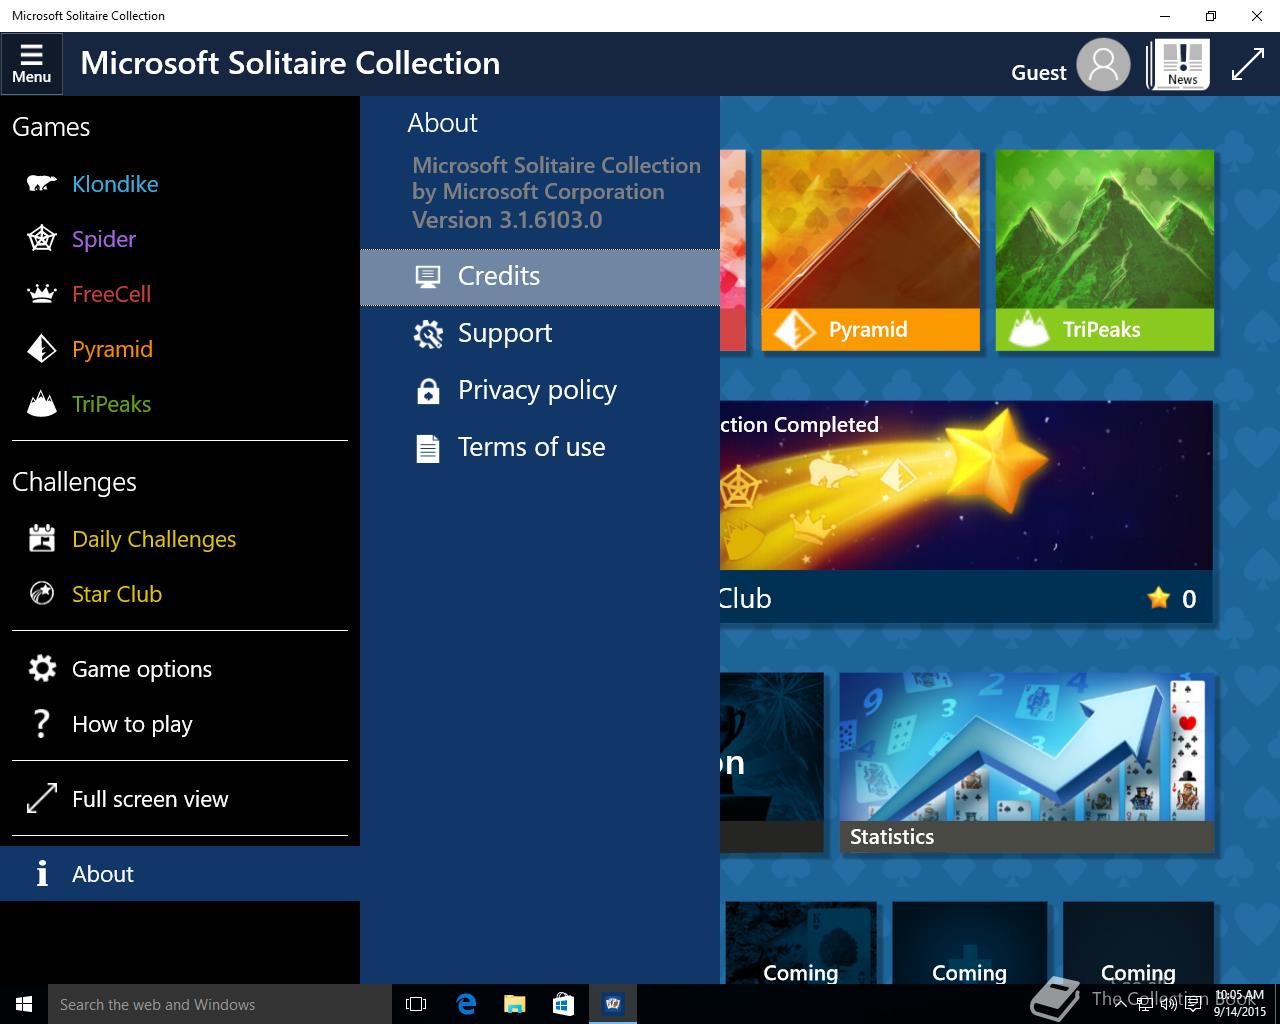Click the Guest account label
Screen dimensions: 1280x1024
(1039, 73)
